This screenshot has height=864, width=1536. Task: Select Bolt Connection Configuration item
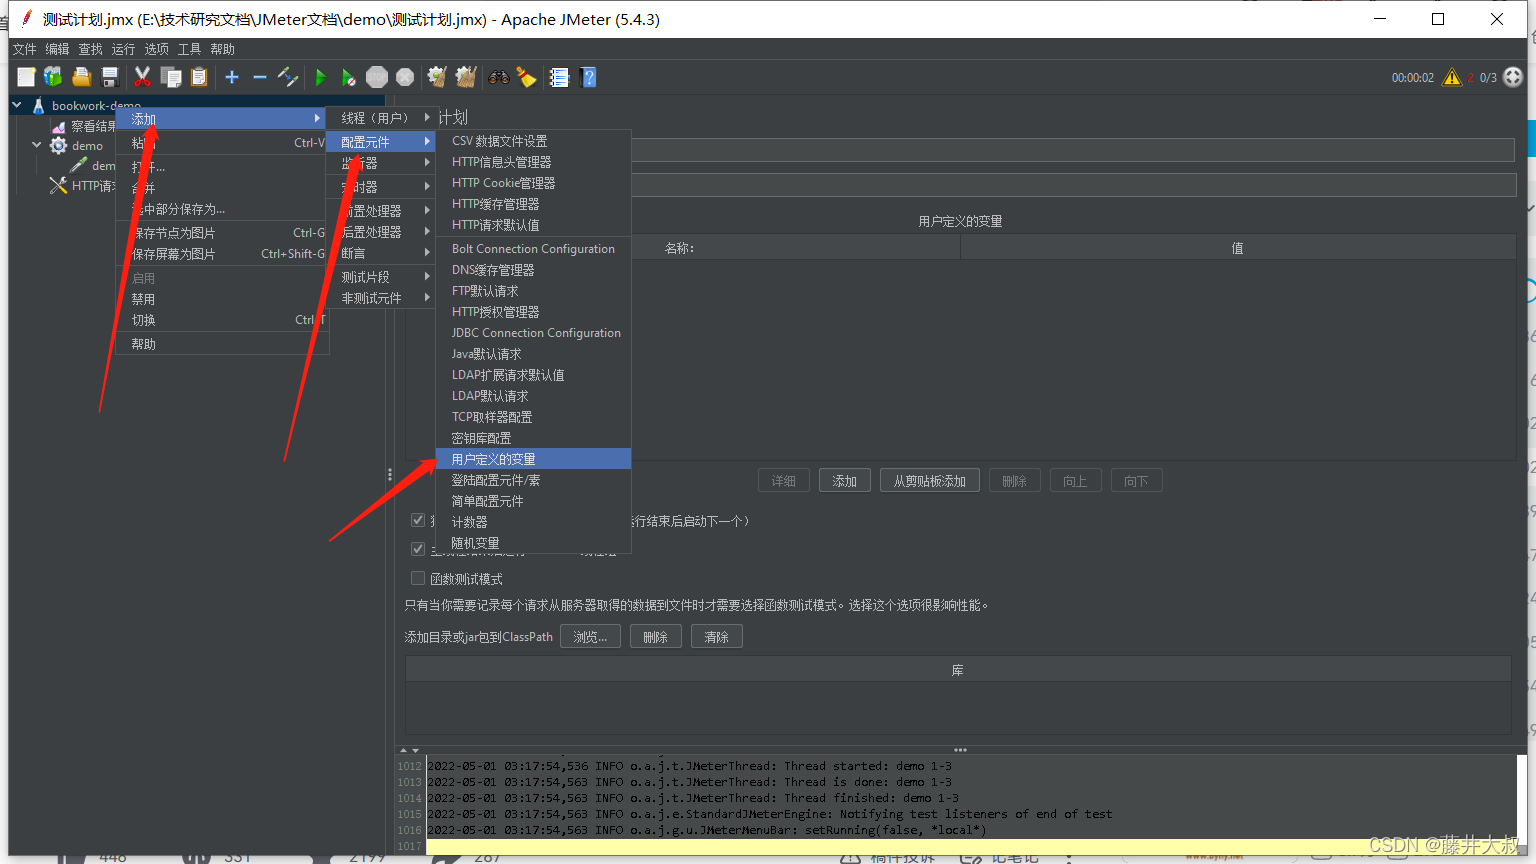coord(534,249)
